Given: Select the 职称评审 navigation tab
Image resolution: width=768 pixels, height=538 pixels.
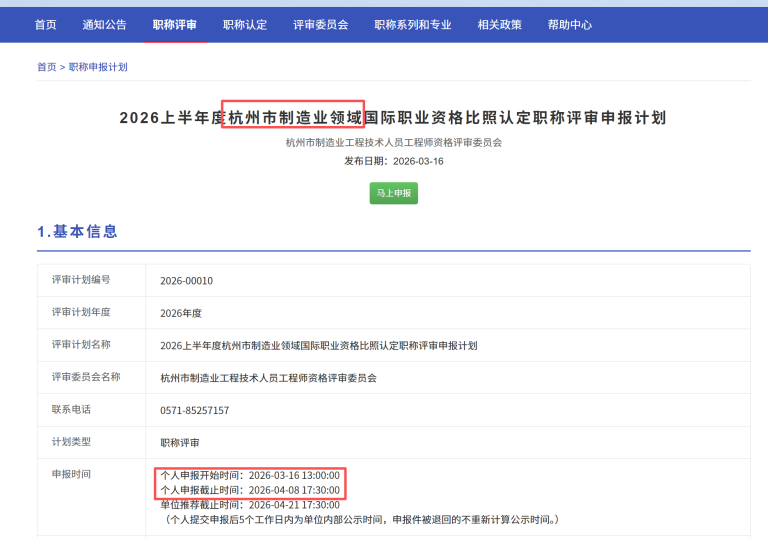Looking at the screenshot, I should (x=175, y=24).
